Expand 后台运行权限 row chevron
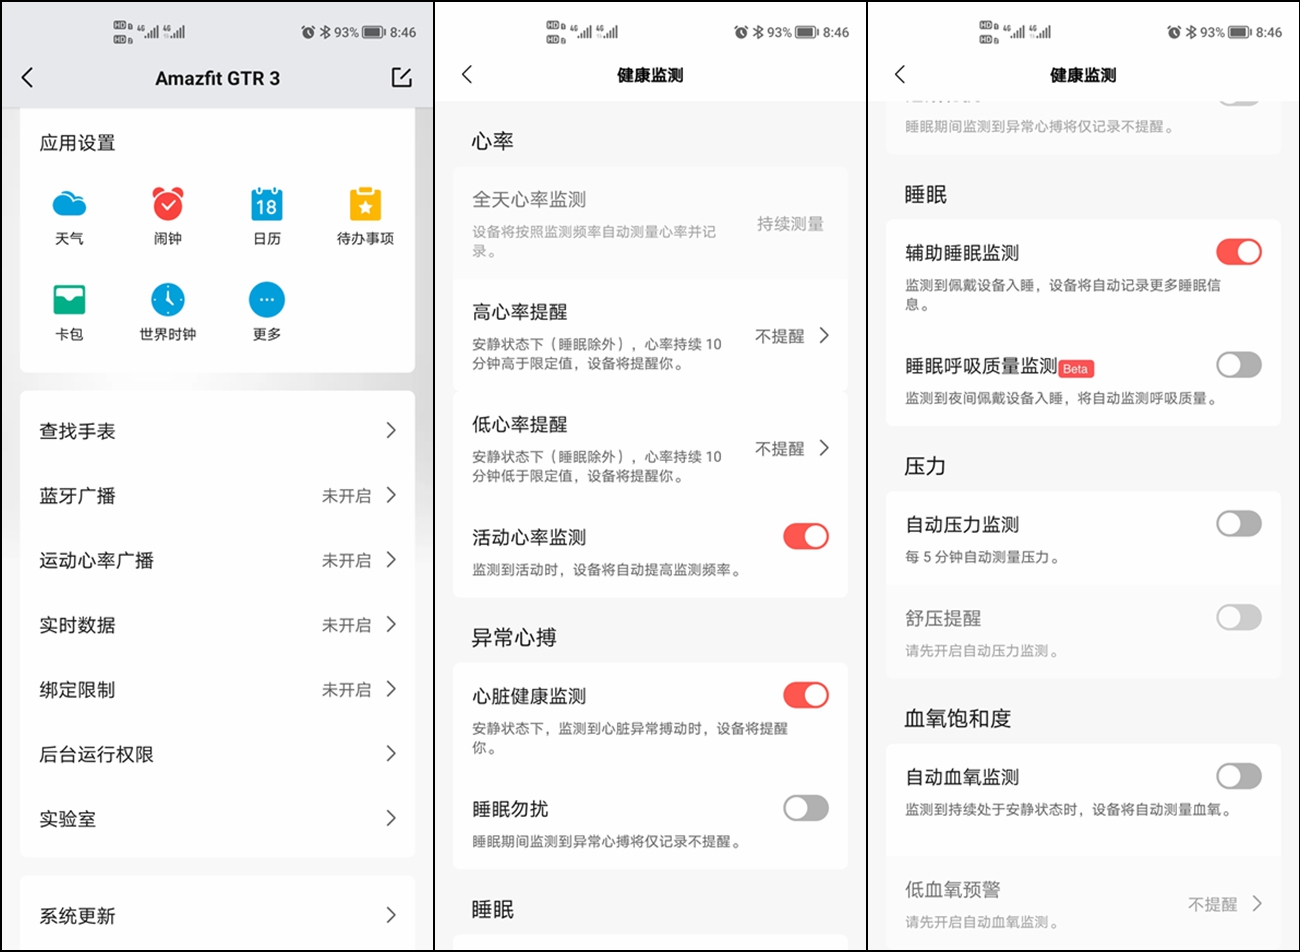Image resolution: width=1300 pixels, height=952 pixels. click(391, 754)
